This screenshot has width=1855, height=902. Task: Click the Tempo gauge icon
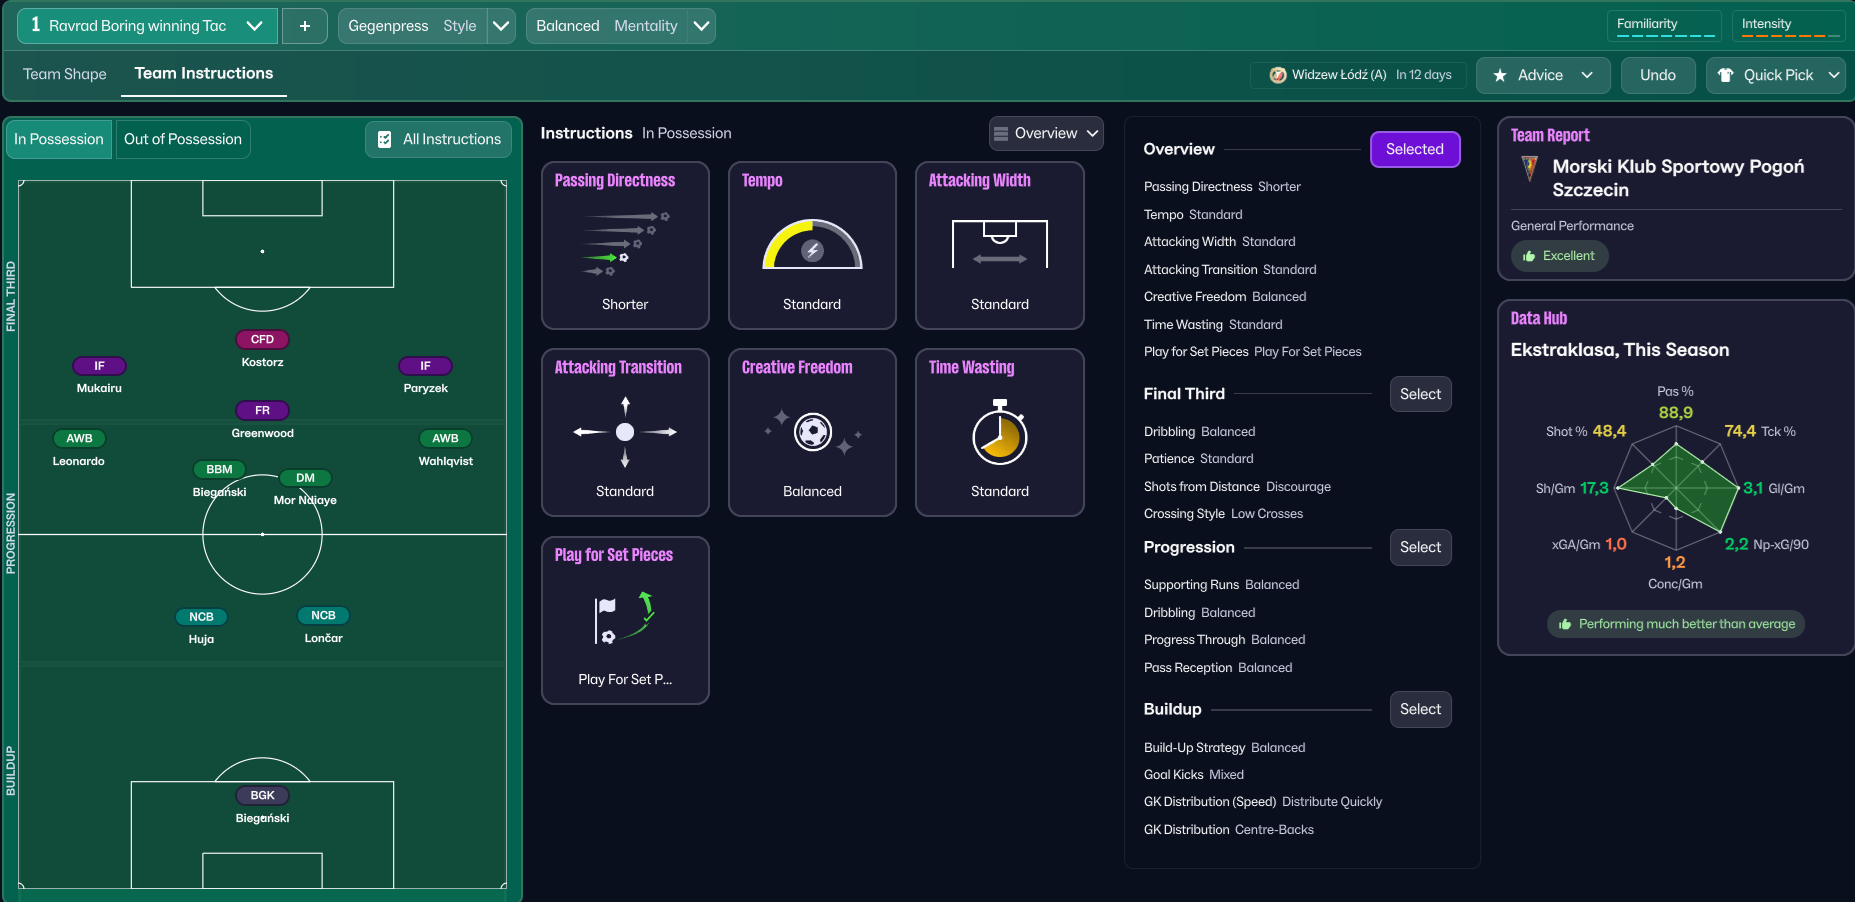click(x=812, y=245)
